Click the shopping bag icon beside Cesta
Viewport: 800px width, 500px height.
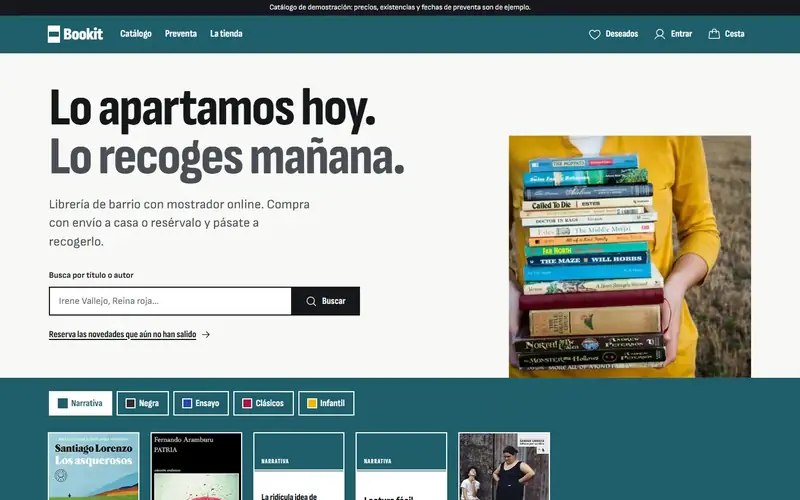click(714, 34)
